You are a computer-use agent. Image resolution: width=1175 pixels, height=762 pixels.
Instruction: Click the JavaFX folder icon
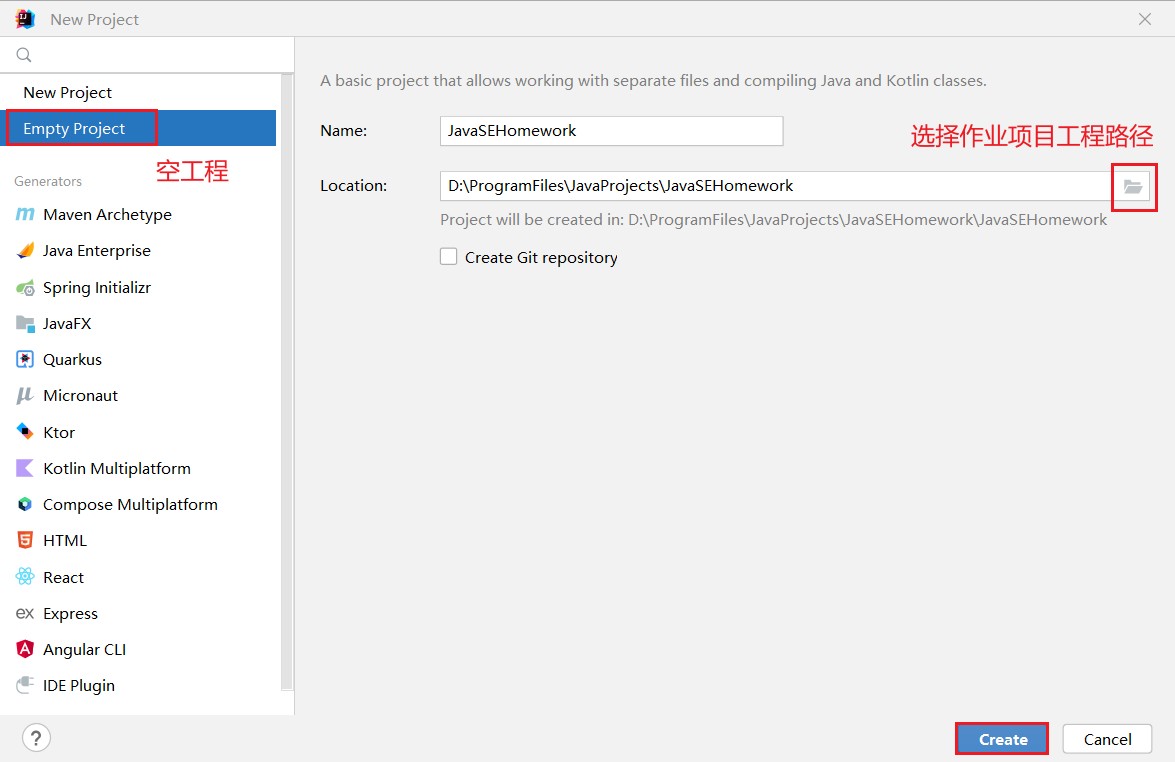25,324
